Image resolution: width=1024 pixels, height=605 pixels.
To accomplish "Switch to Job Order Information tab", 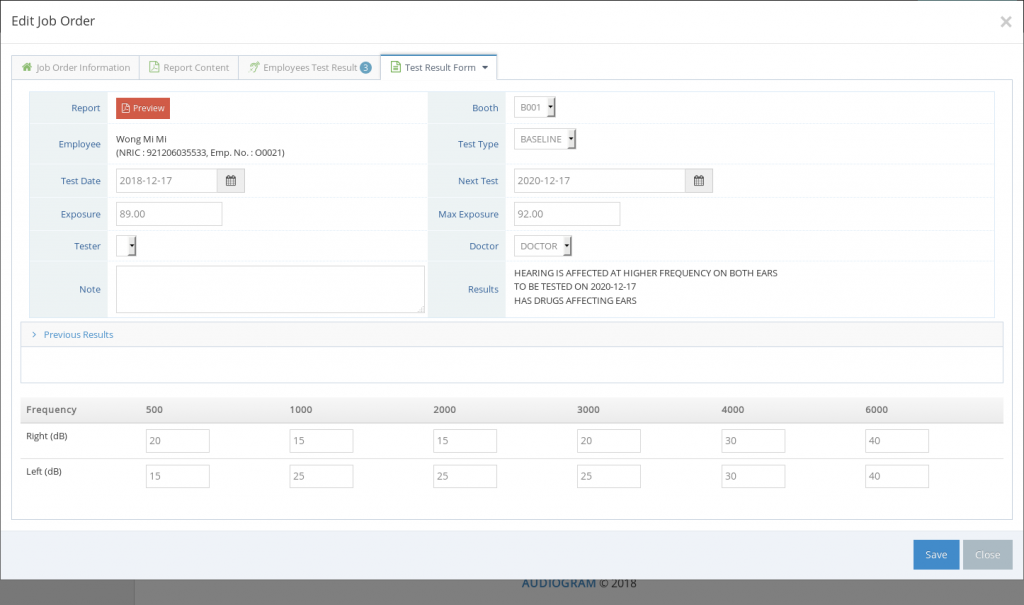I will tap(76, 68).
